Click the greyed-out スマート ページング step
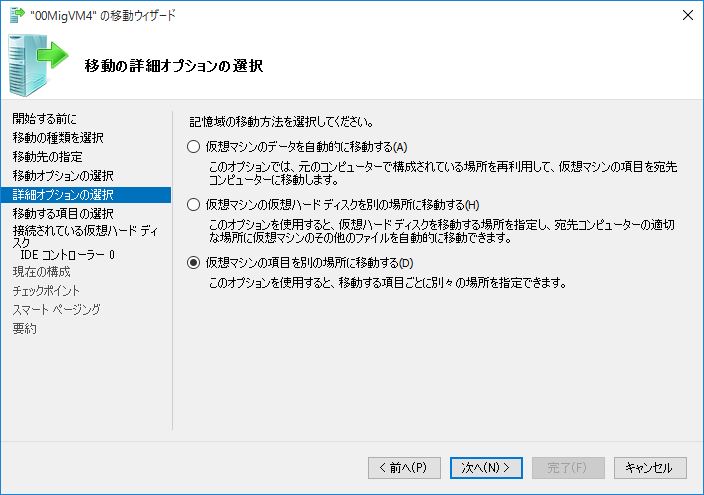The width and height of the screenshot is (704, 495). 56,309
